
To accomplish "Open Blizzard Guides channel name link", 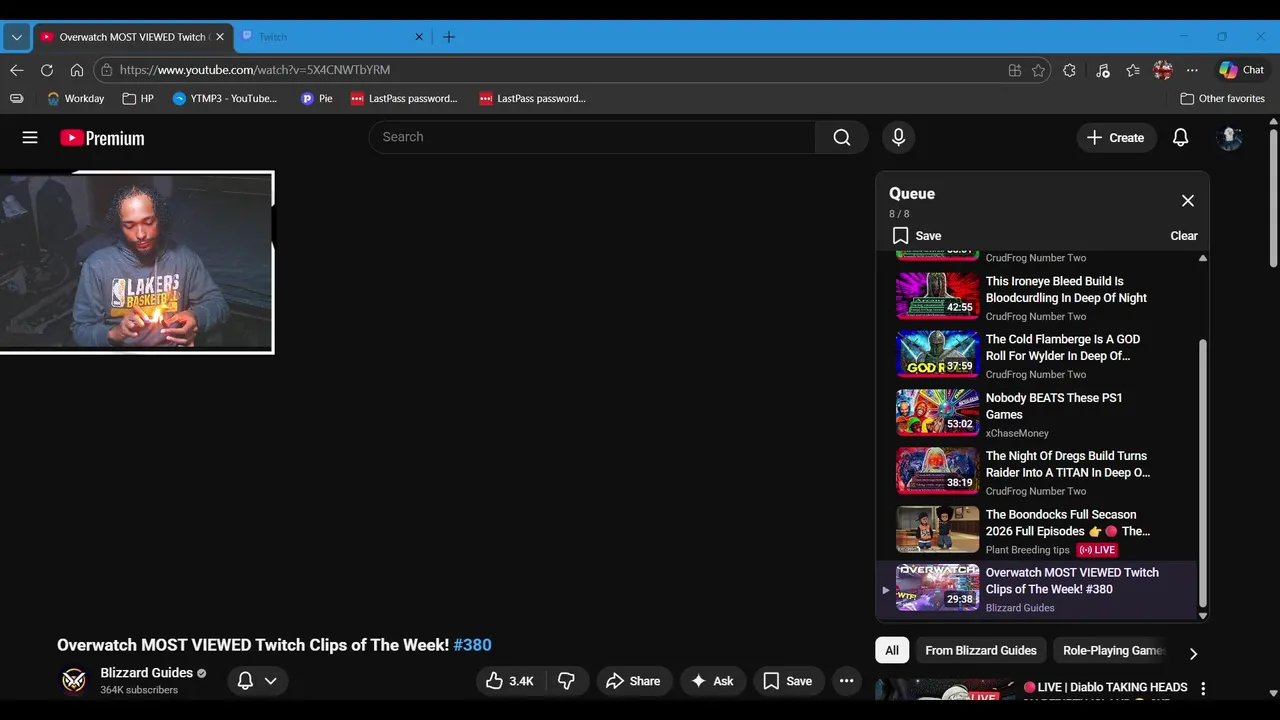I will [146, 673].
